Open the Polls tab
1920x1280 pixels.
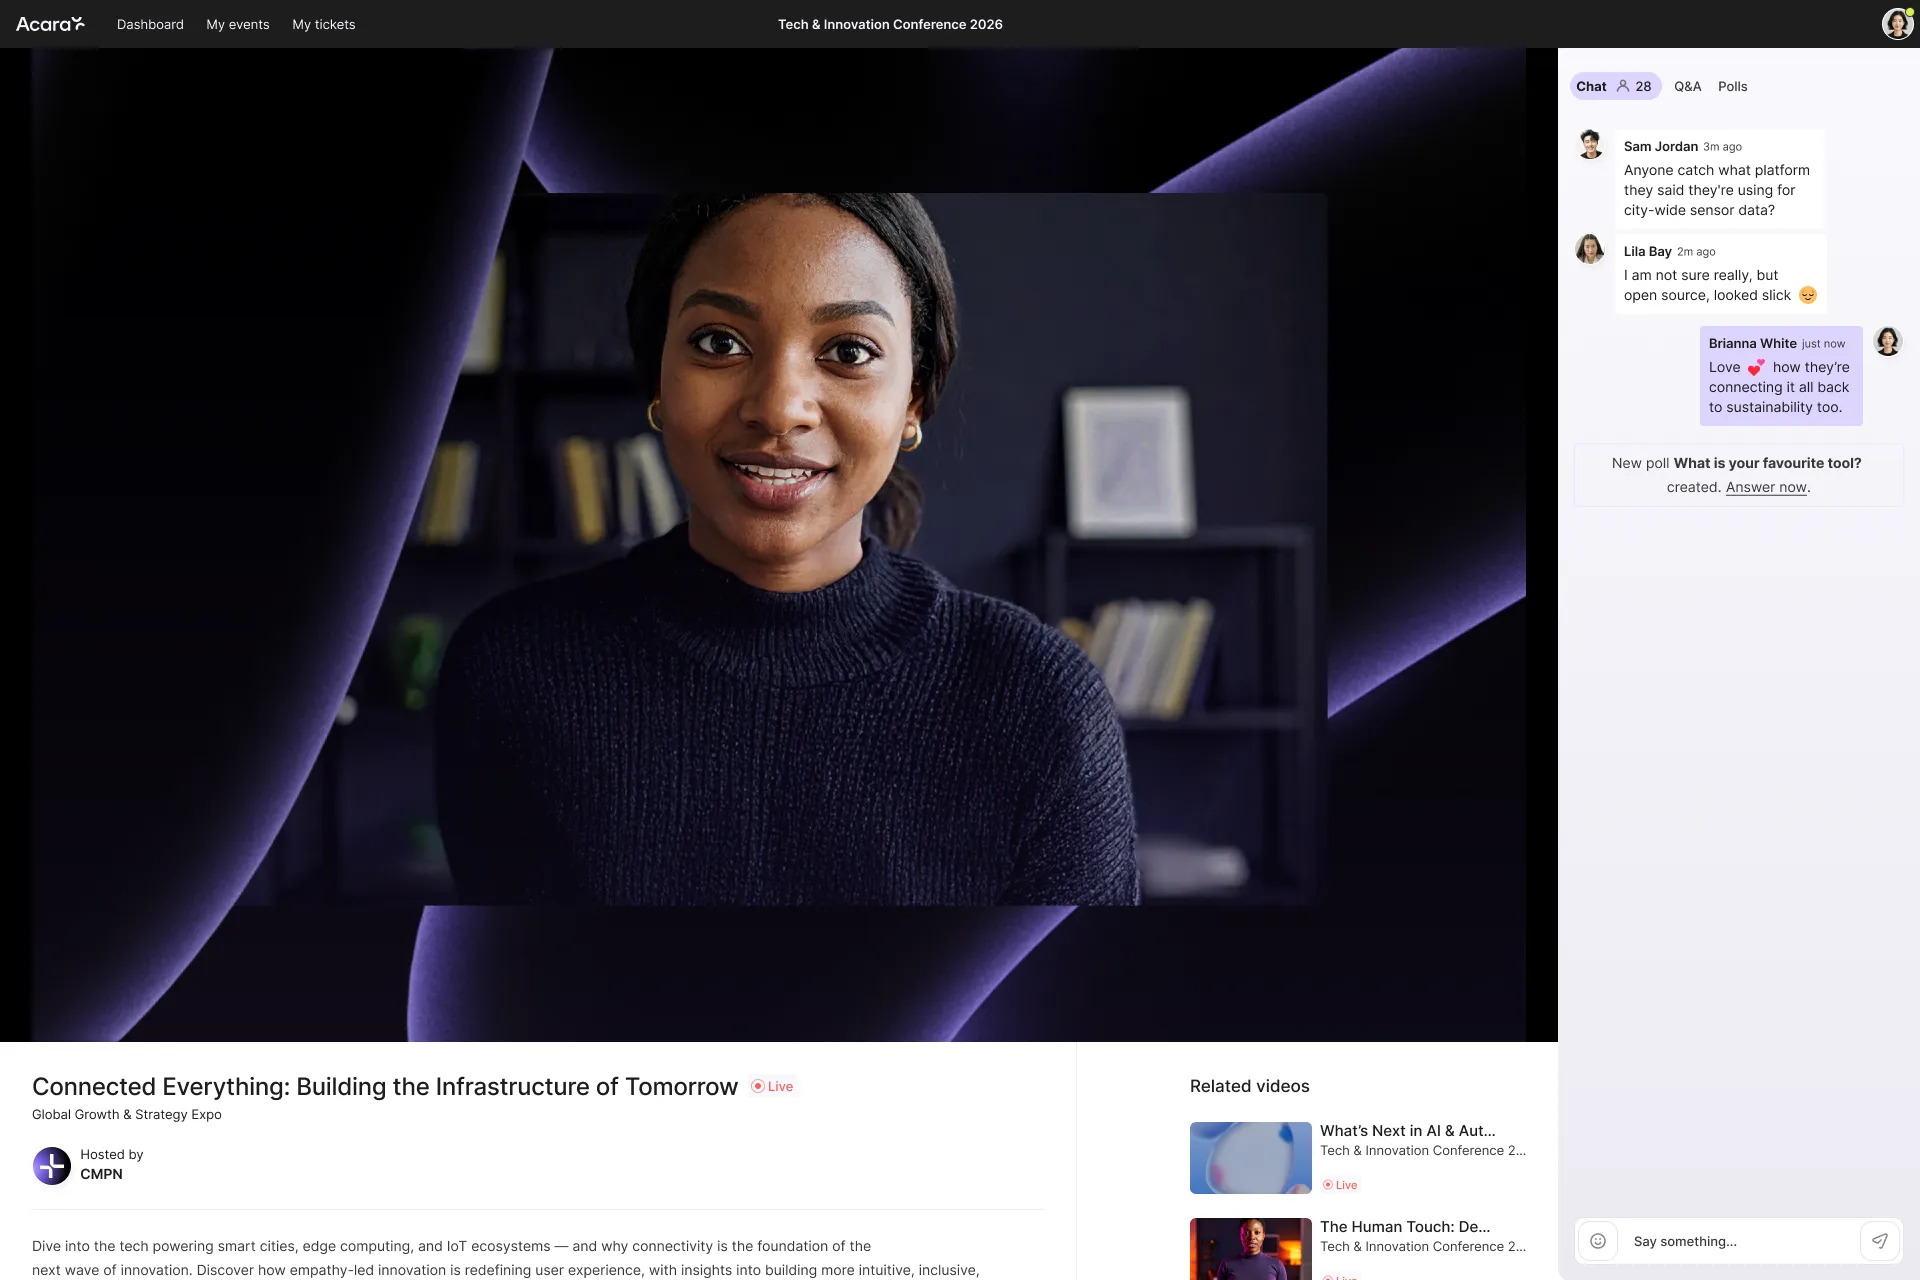tap(1732, 86)
